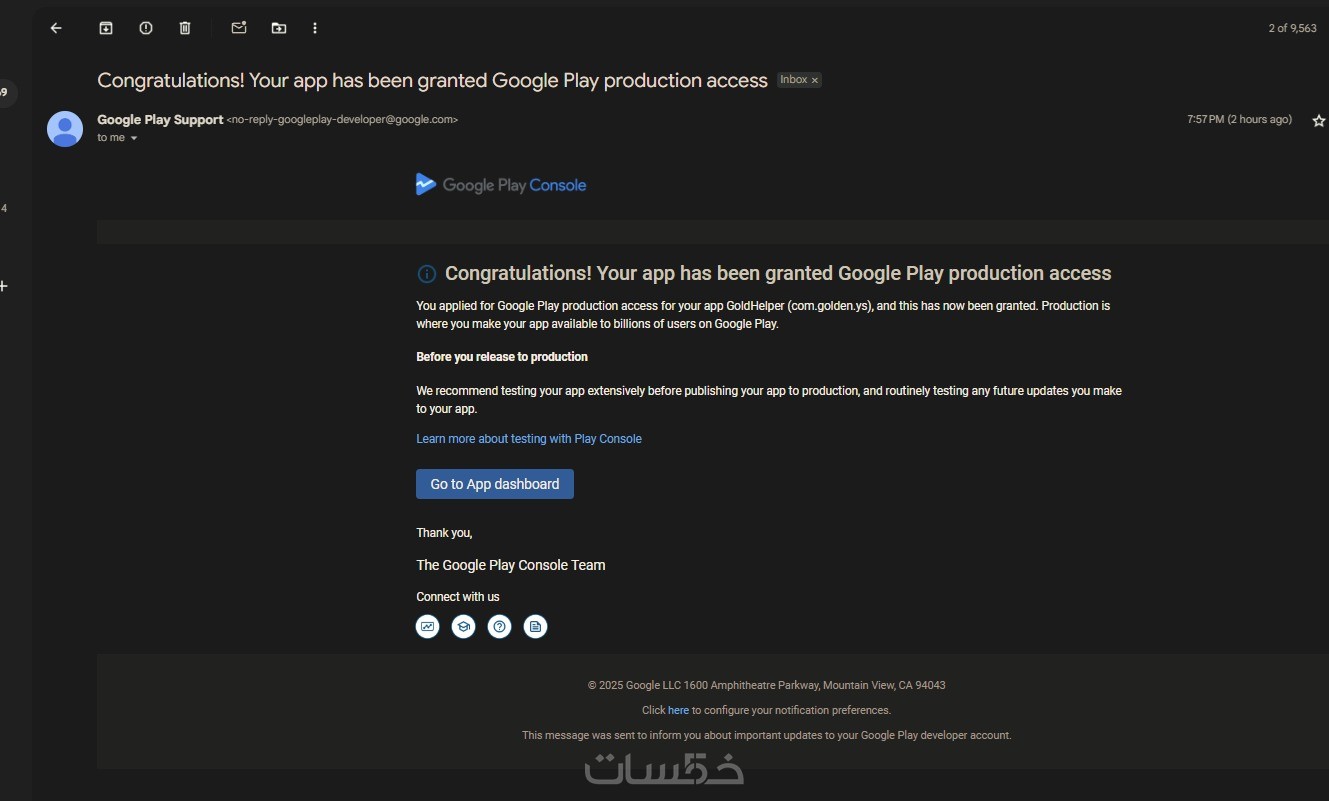
Task: Star this email
Action: (1318, 120)
